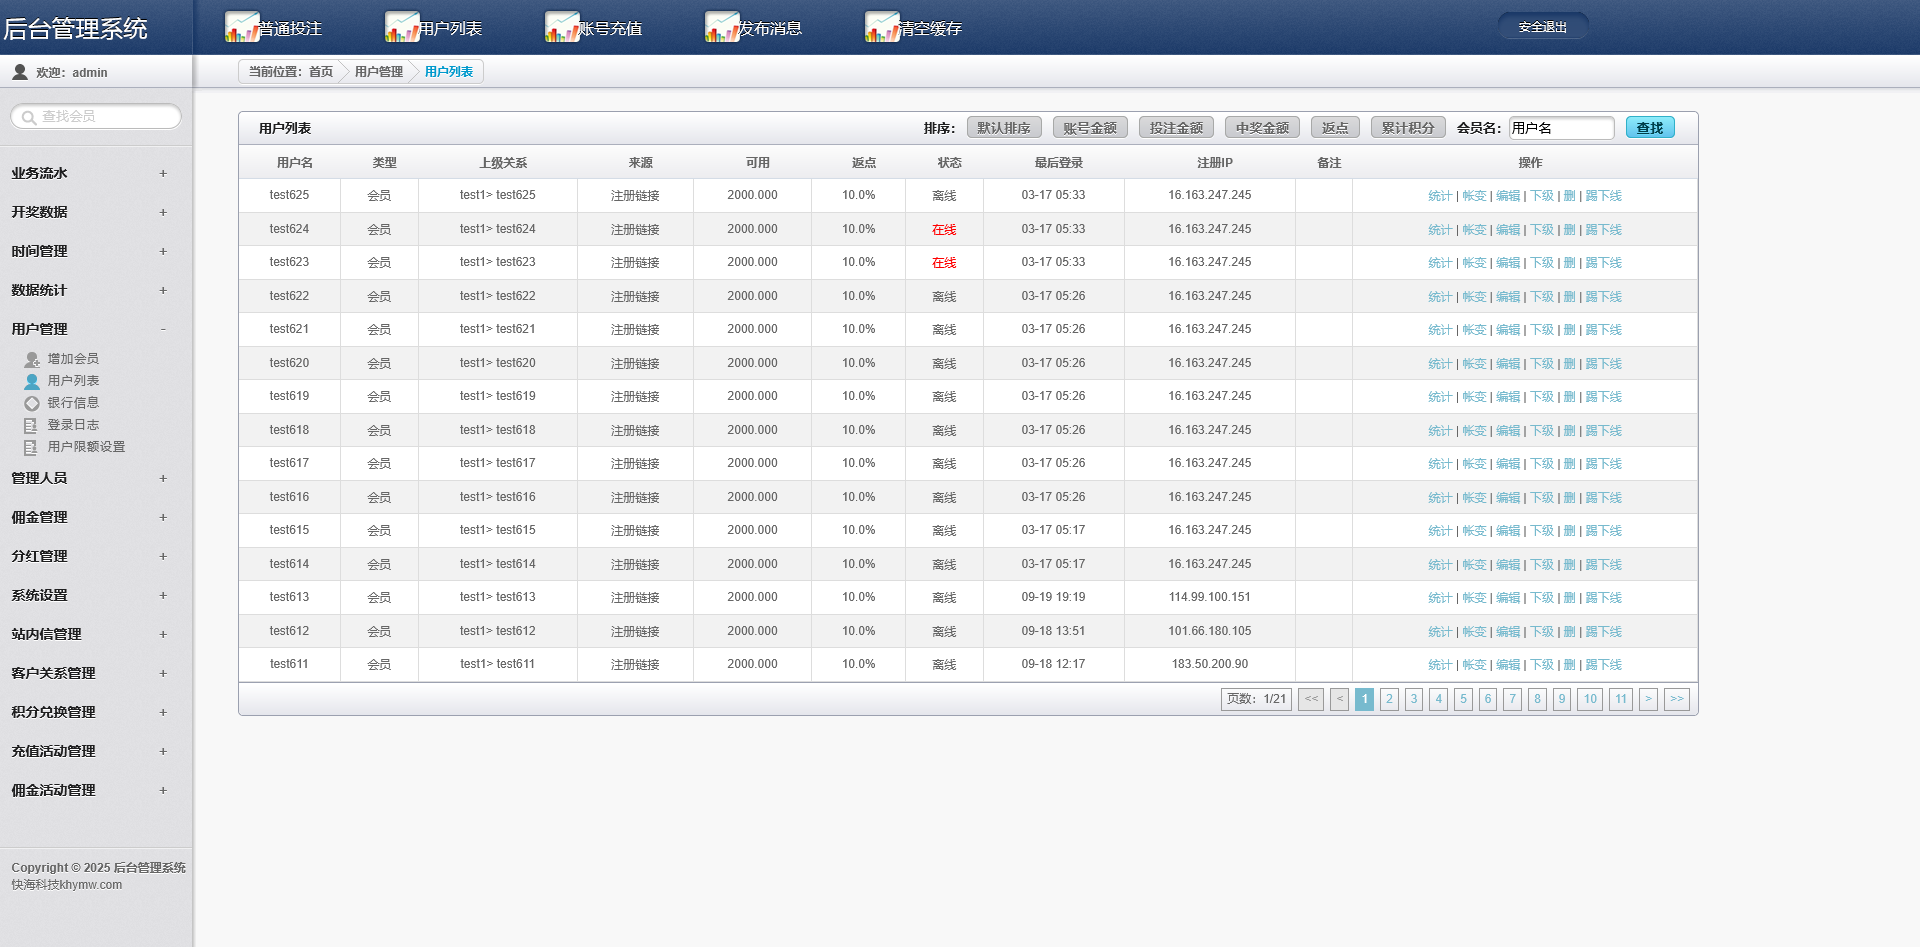Click the chart icon beside 发布消息
Screen dimensions: 1920x947
coord(721,27)
